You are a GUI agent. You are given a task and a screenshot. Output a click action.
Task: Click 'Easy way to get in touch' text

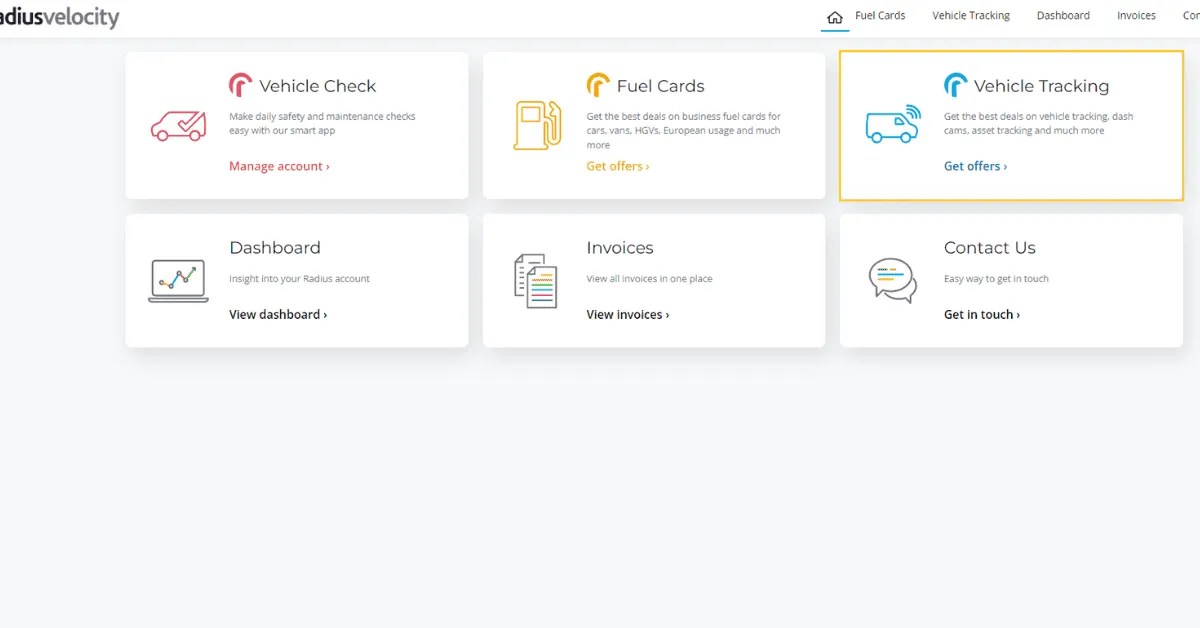click(996, 279)
